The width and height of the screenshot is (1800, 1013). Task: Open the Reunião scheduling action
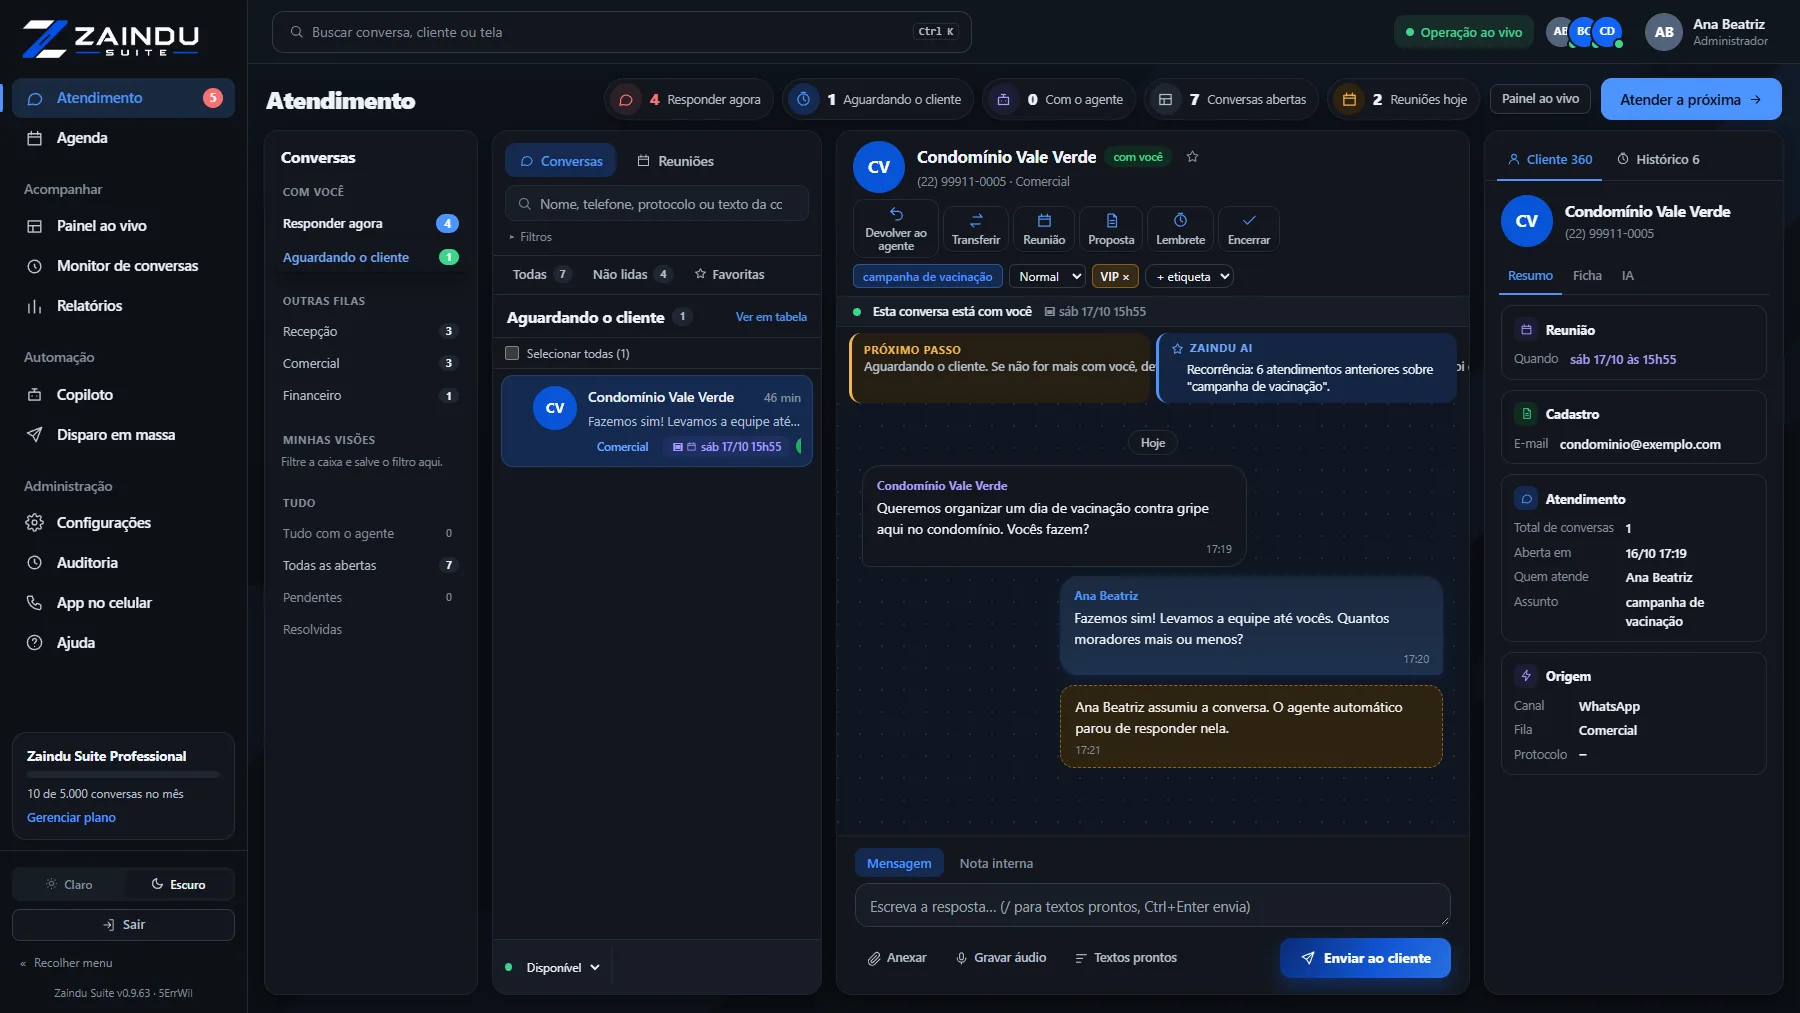tap(1044, 228)
